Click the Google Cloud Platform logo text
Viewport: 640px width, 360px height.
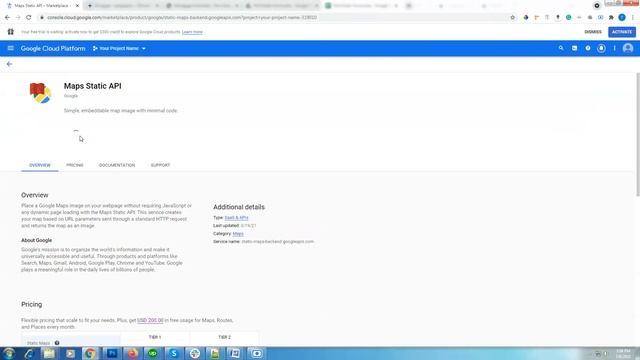53,48
